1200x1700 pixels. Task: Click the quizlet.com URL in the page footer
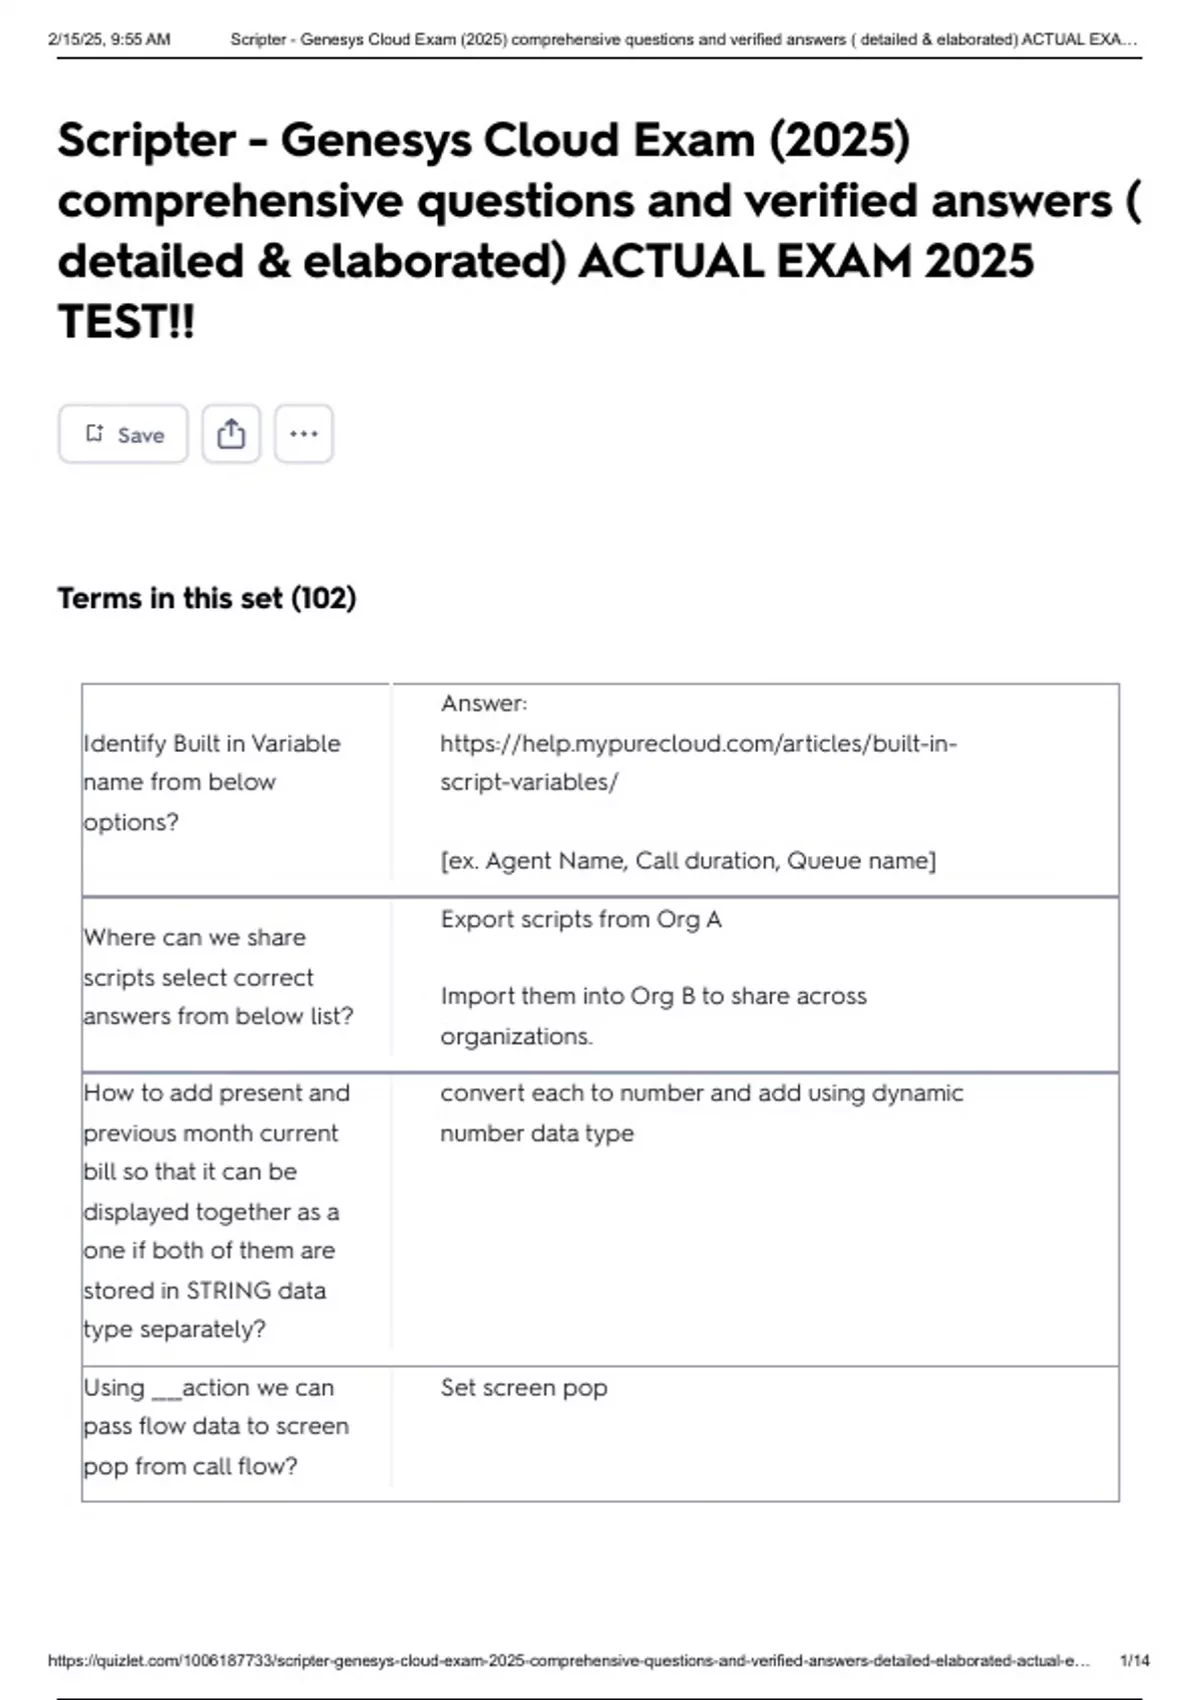coord(568,1661)
